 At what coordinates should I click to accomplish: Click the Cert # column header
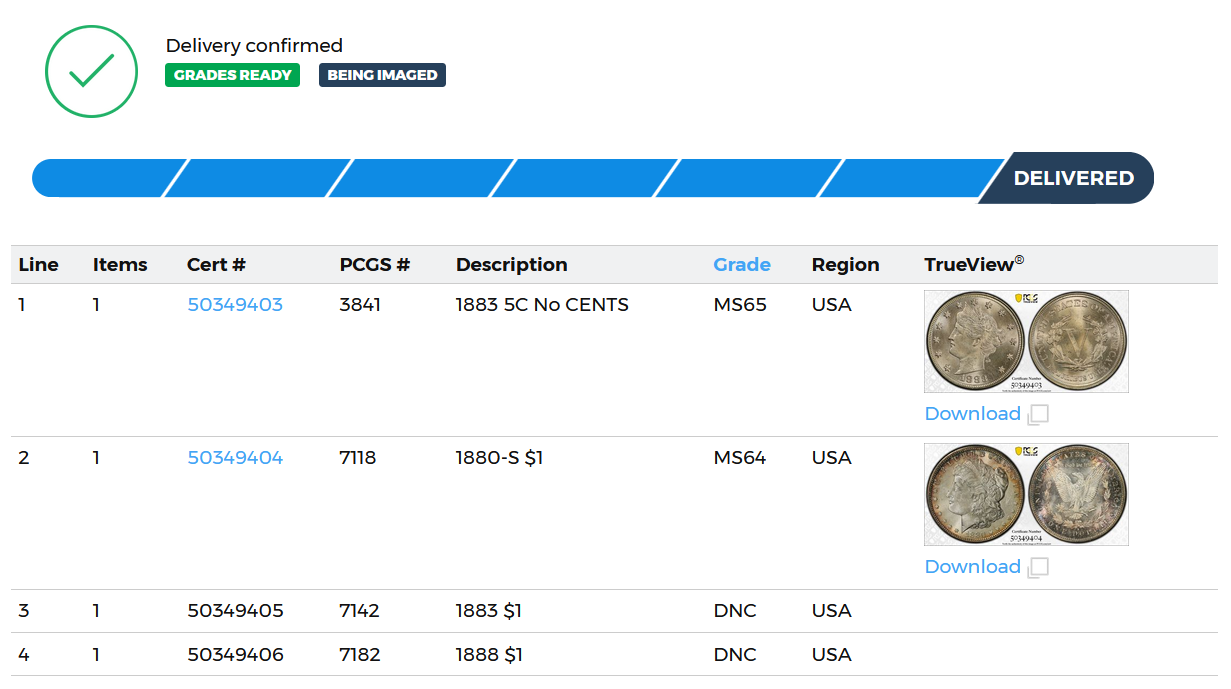coord(216,265)
